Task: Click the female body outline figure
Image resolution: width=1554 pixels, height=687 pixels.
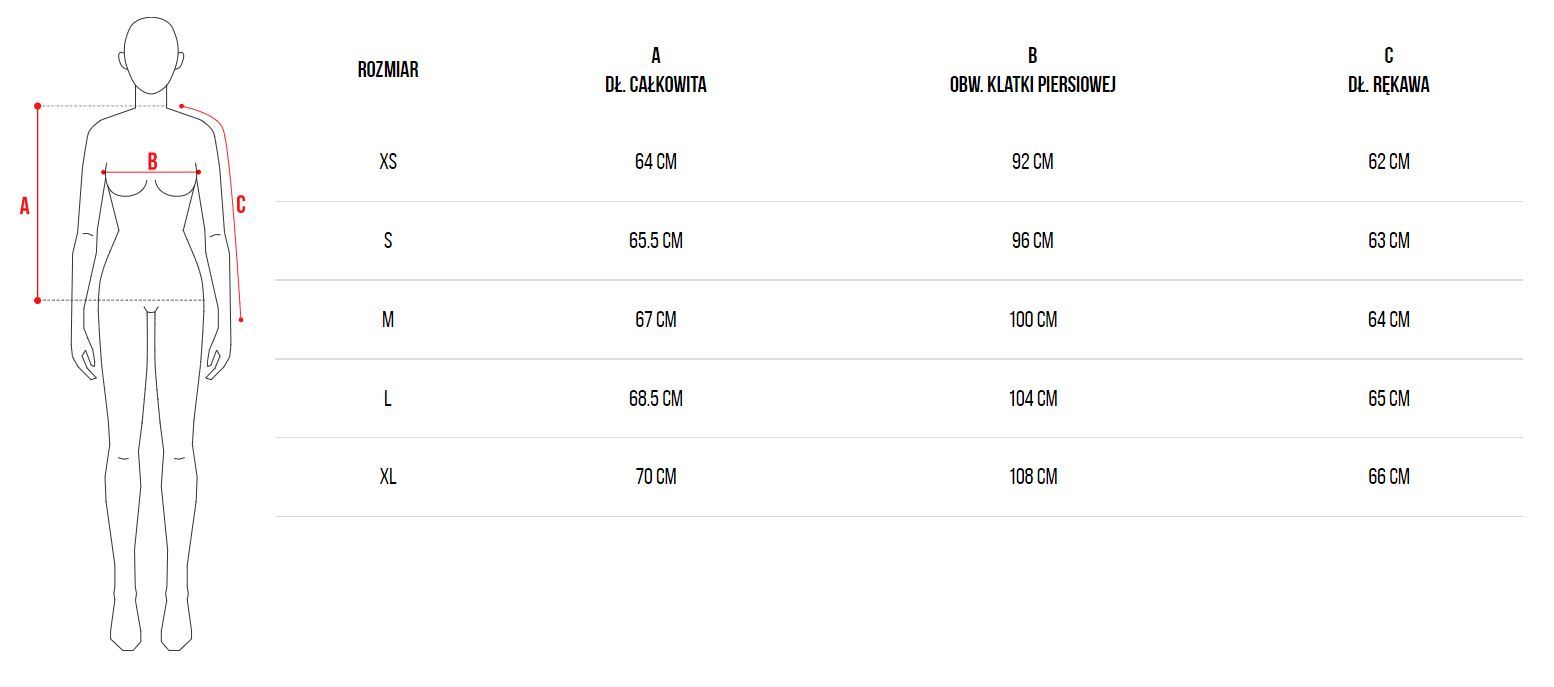Action: click(x=150, y=400)
